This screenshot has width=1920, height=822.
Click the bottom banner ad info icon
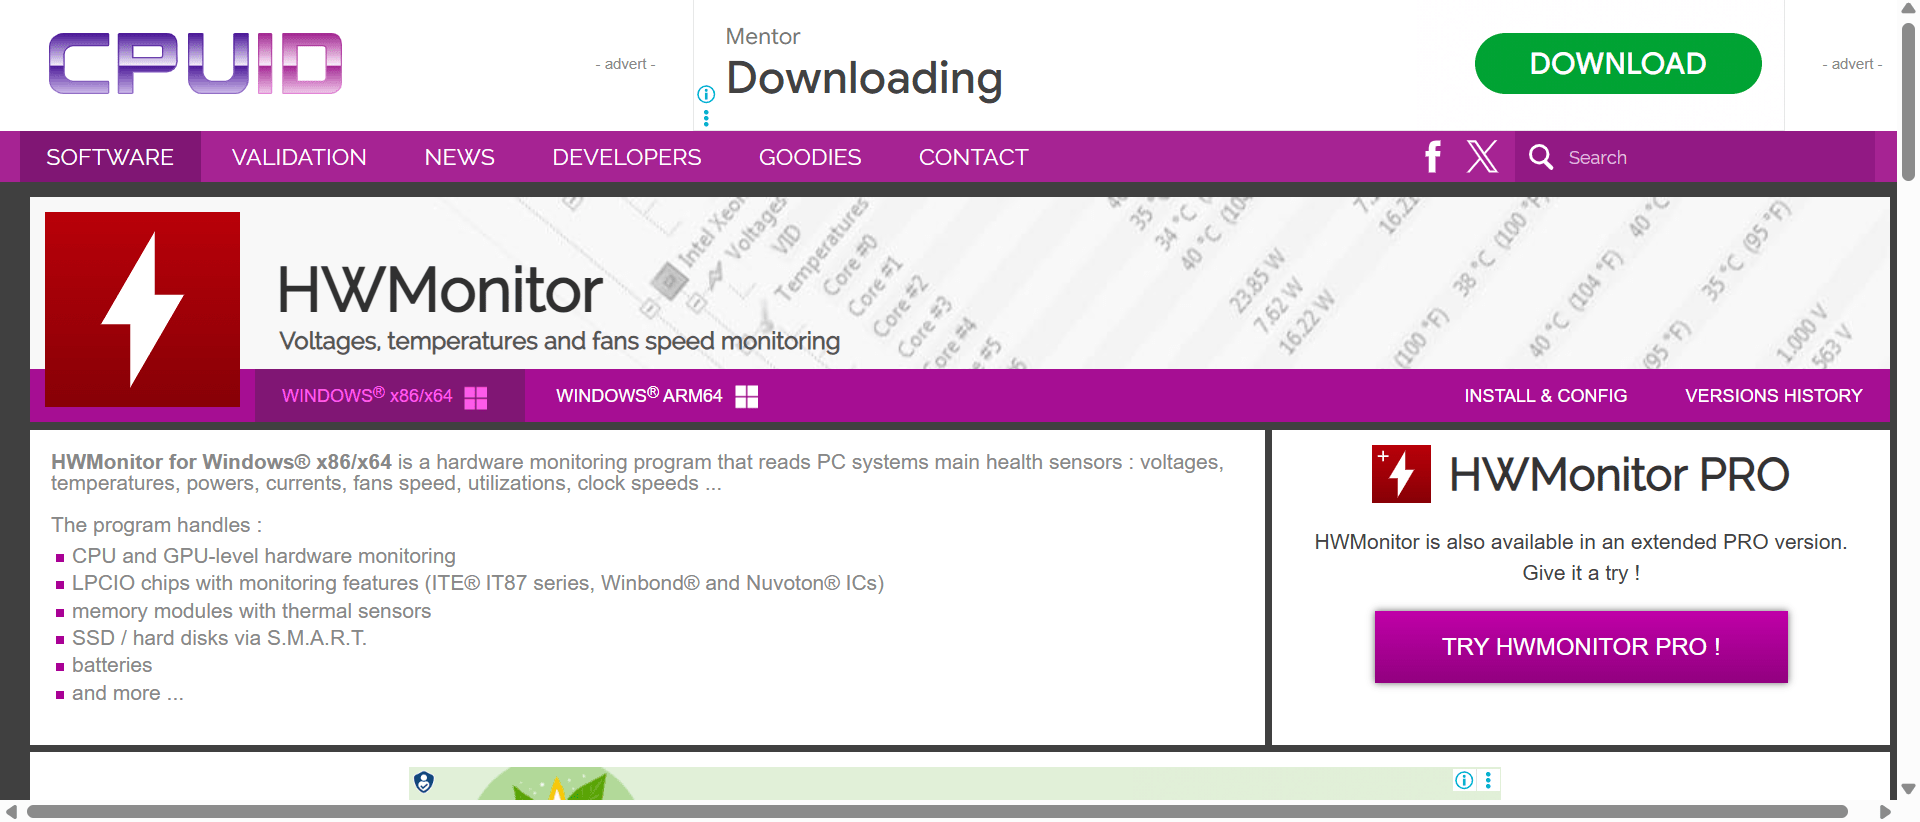[x=1464, y=780]
